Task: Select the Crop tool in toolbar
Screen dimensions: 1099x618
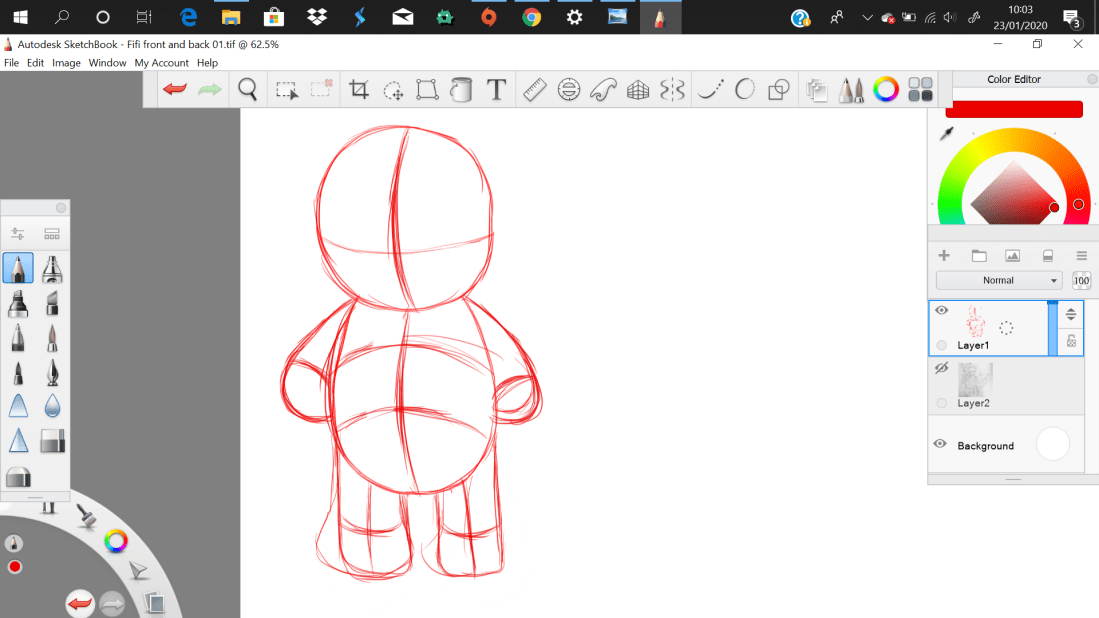Action: point(359,90)
